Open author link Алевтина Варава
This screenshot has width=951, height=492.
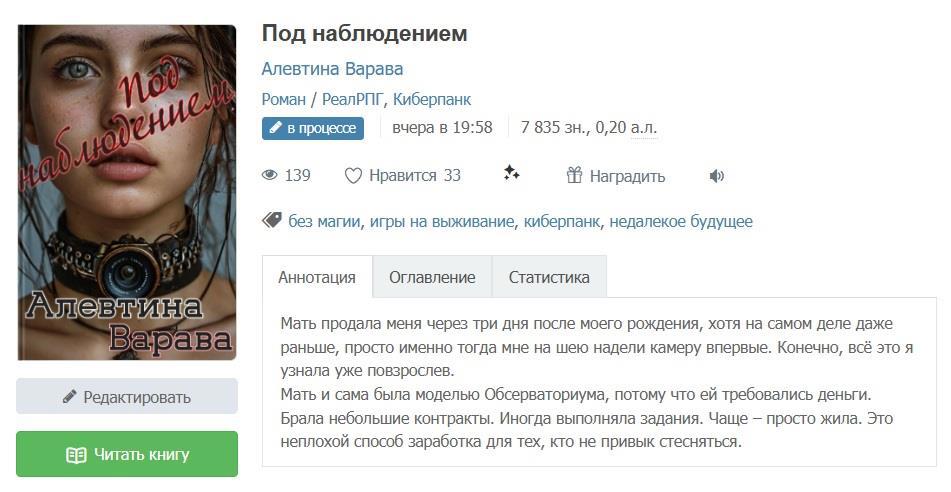coord(332,69)
